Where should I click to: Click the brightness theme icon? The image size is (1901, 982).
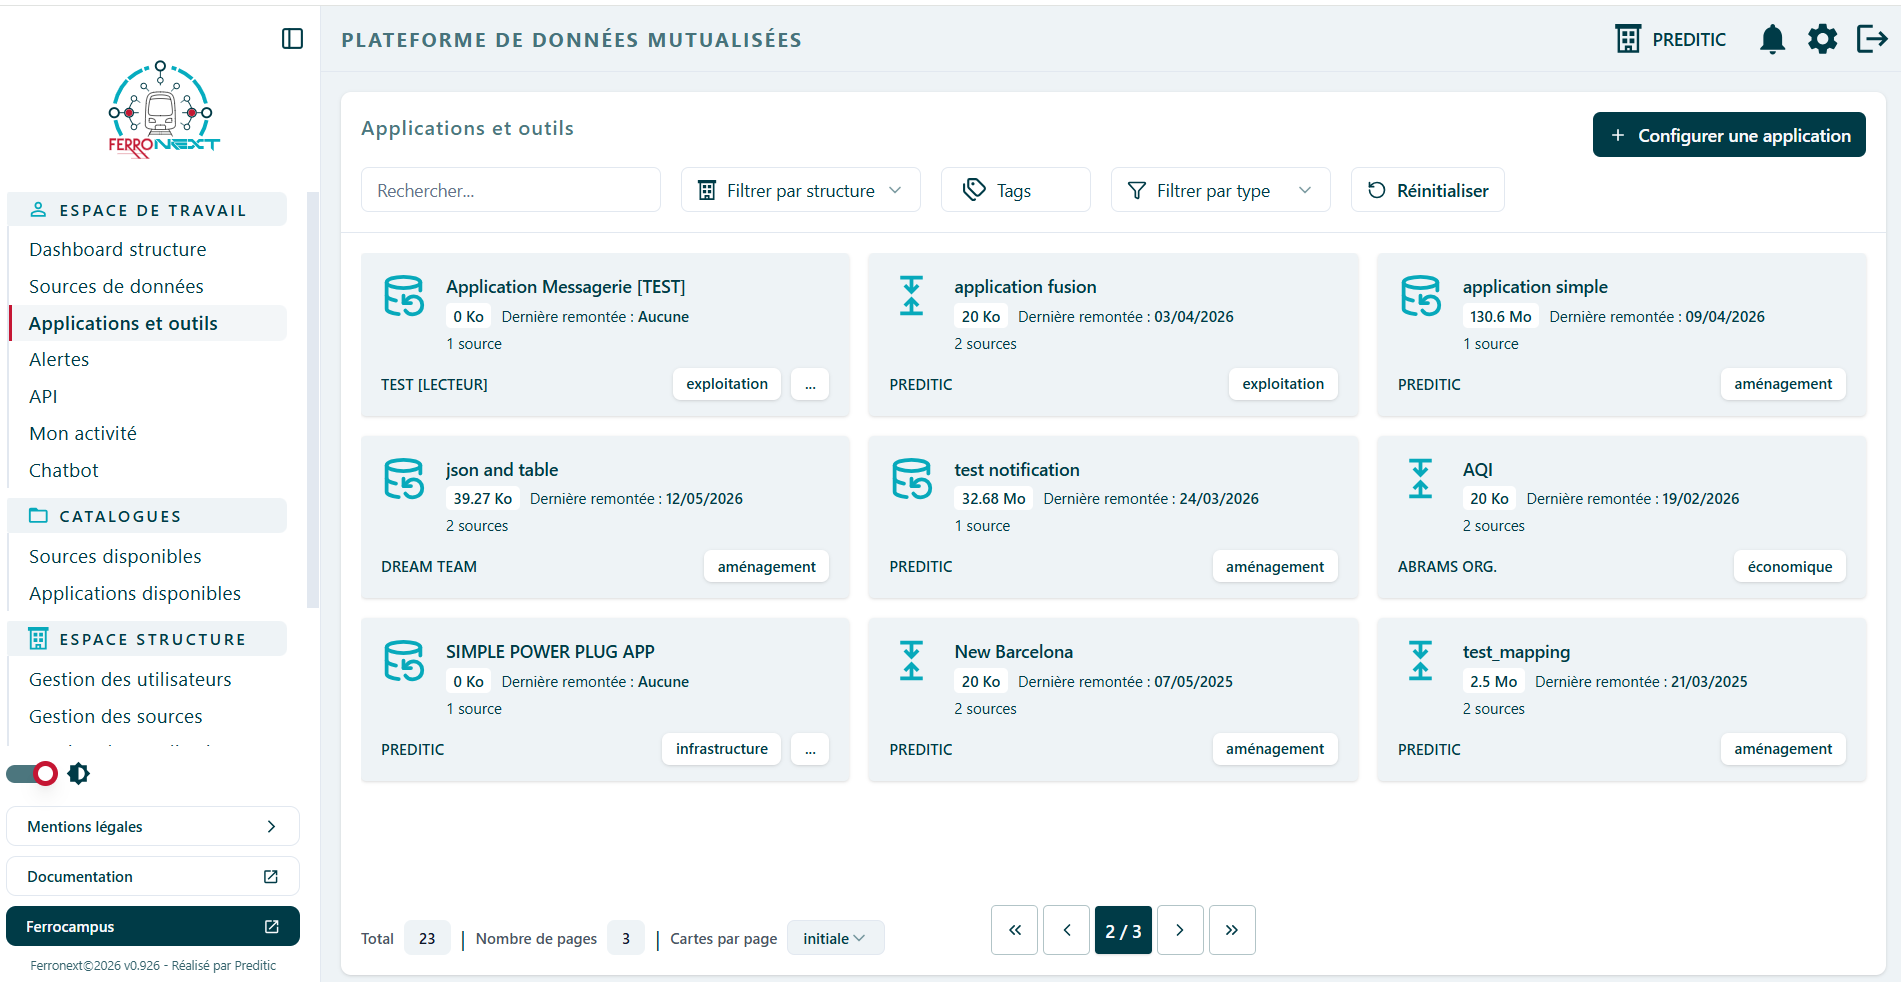(x=79, y=773)
